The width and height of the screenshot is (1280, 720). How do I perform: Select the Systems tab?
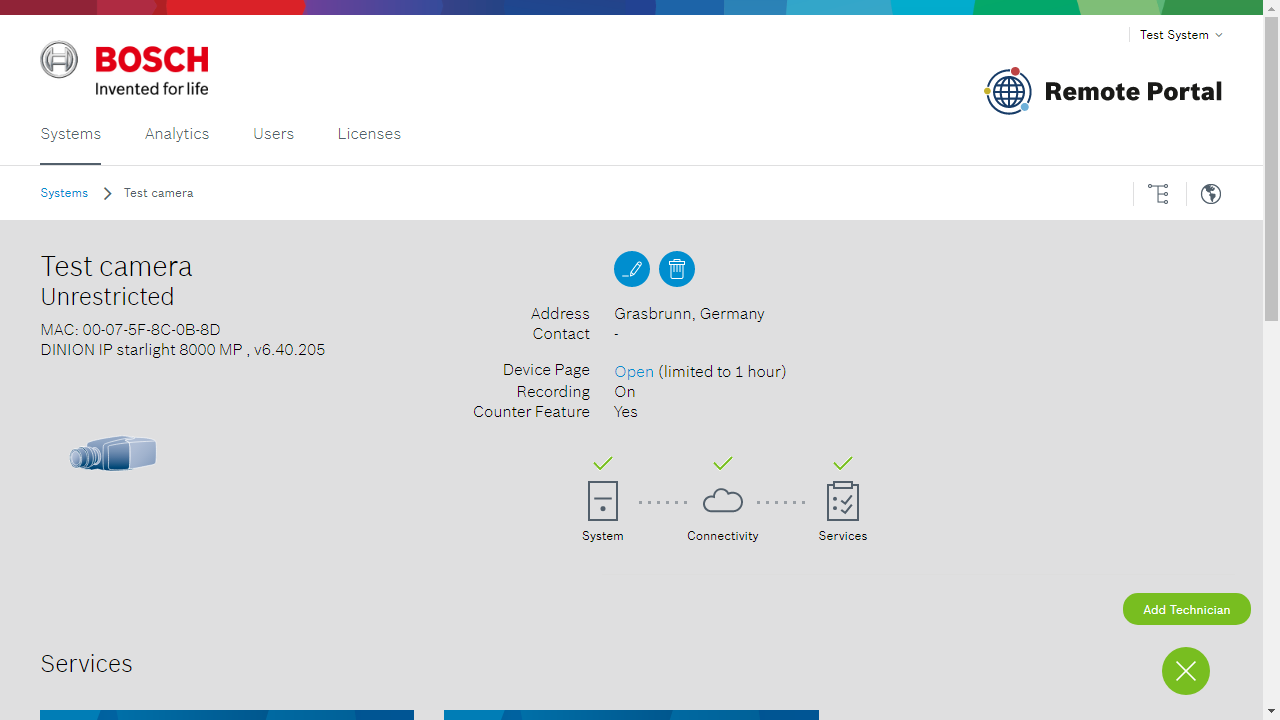coord(70,134)
